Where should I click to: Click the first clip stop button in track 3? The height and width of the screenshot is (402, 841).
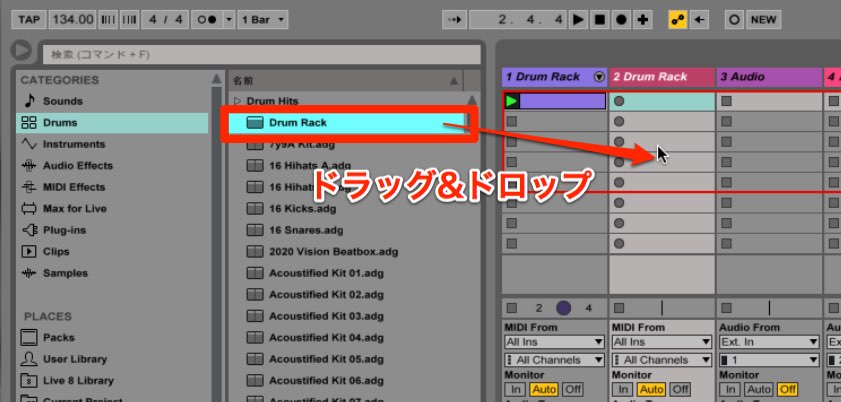726,101
